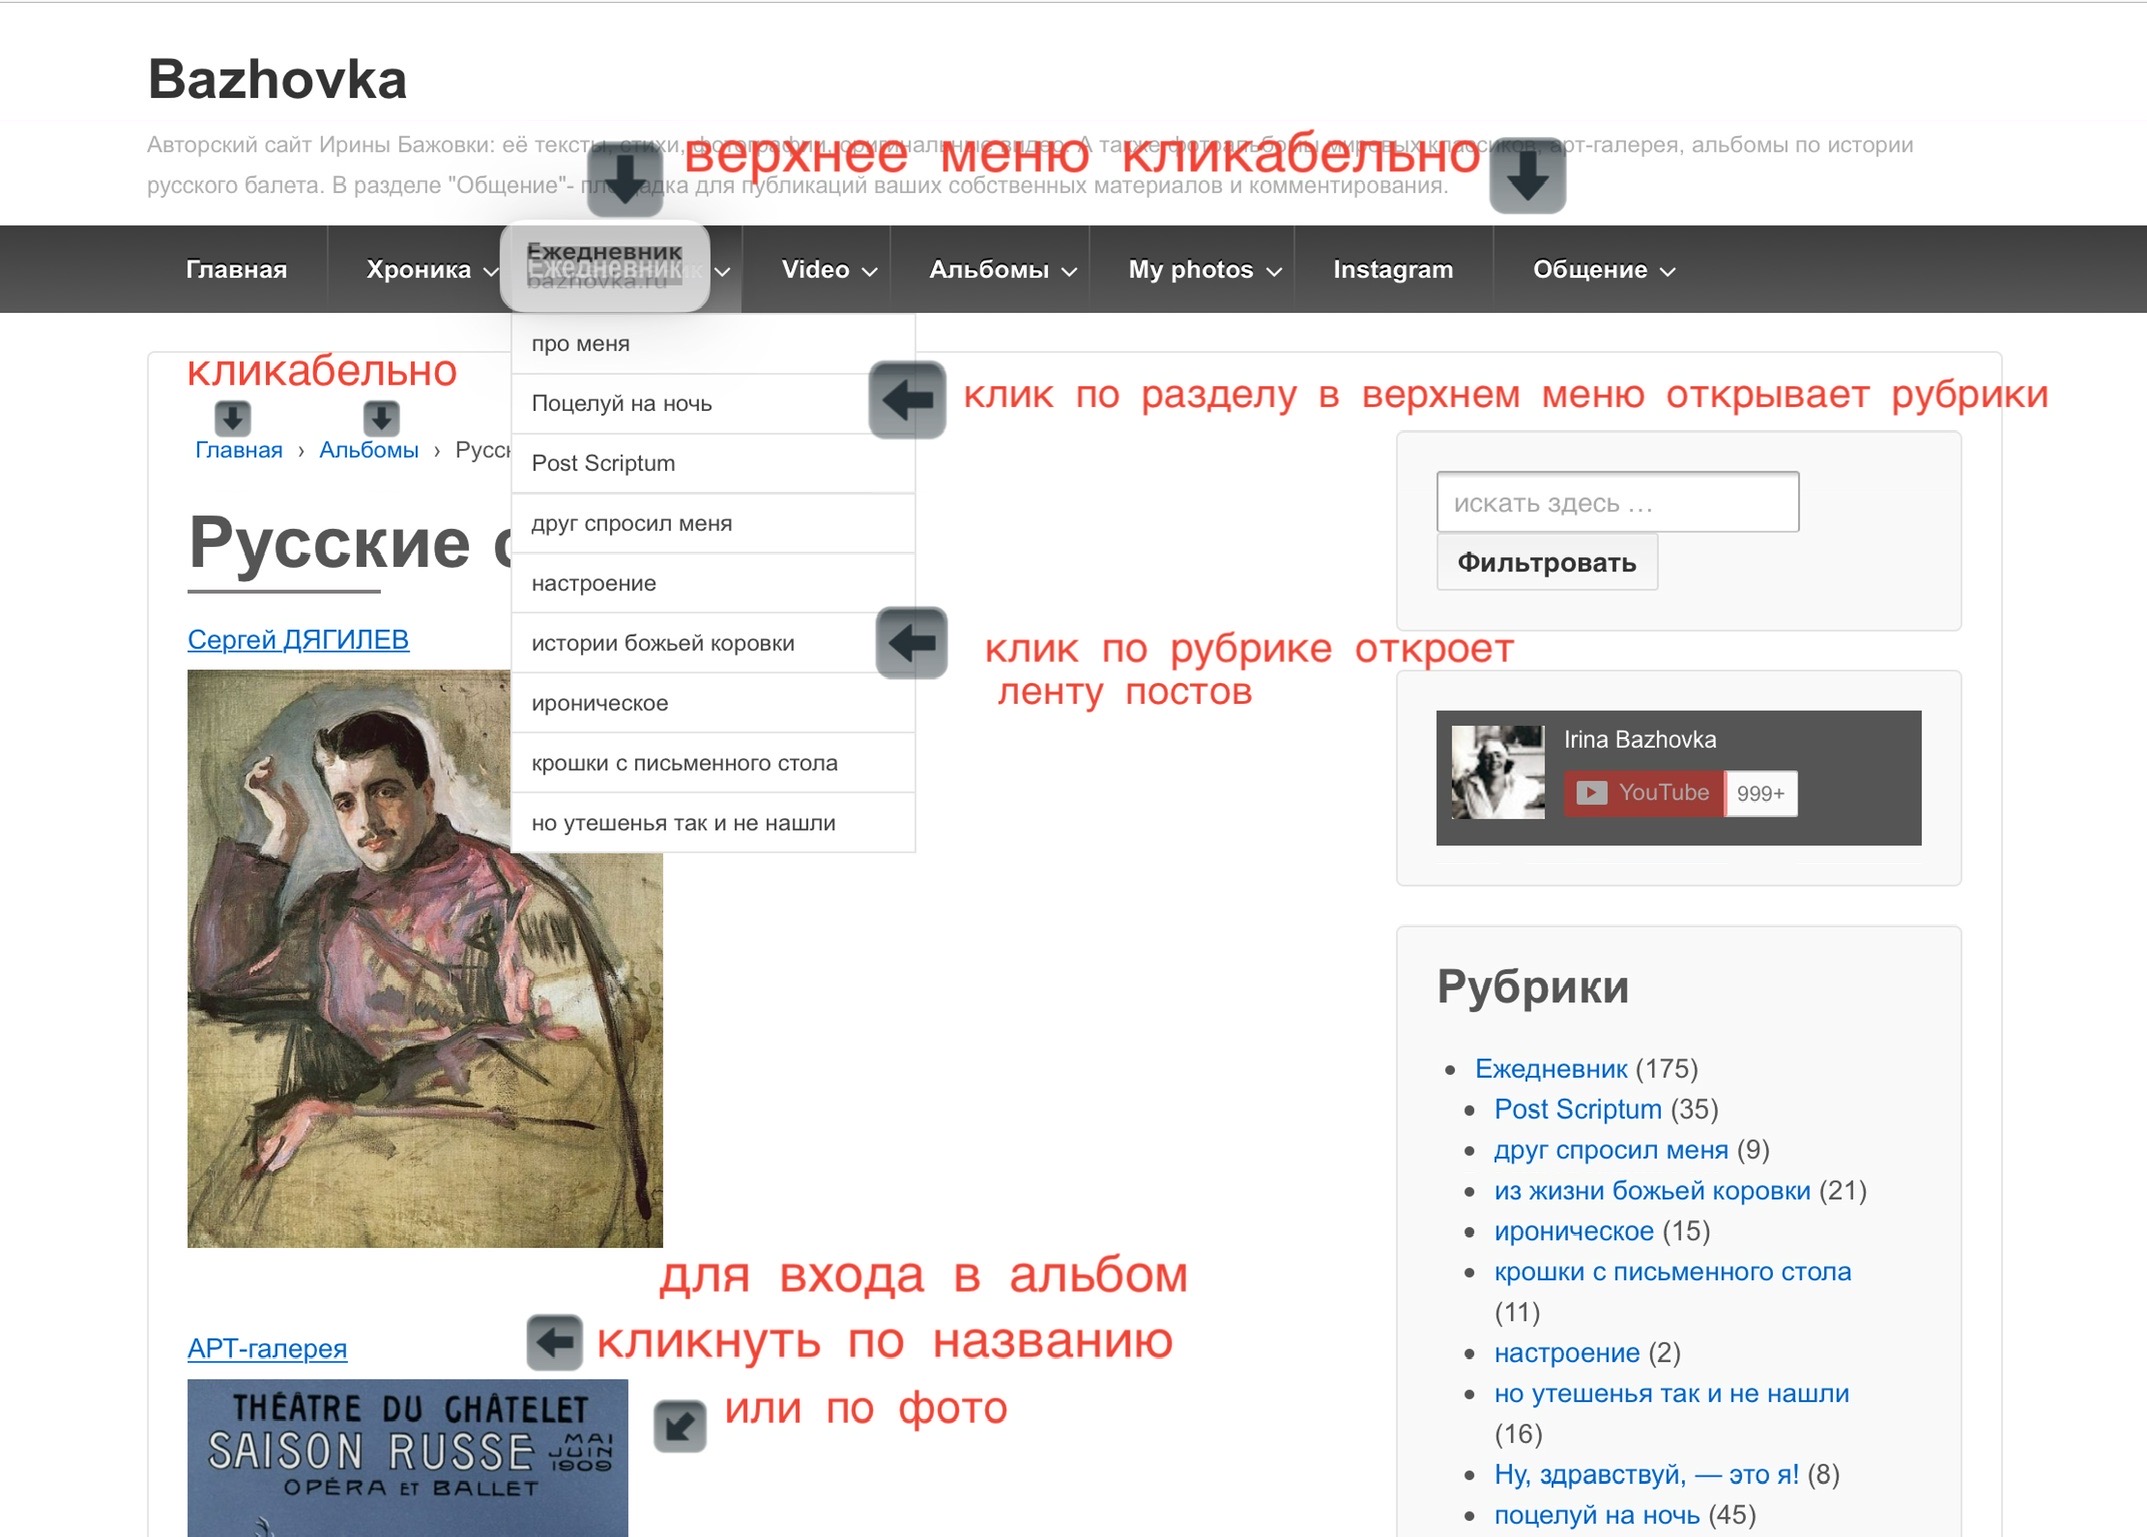Select 'ироническое' in the dropdown menu

click(x=713, y=704)
